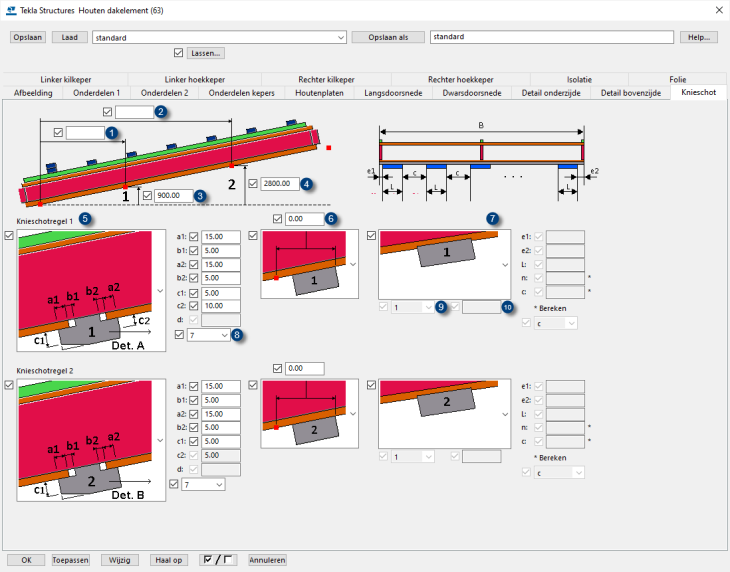Viewport: 730px width, 572px height.
Task: Click the Tekla Structures logo in title bar
Action: (10, 10)
